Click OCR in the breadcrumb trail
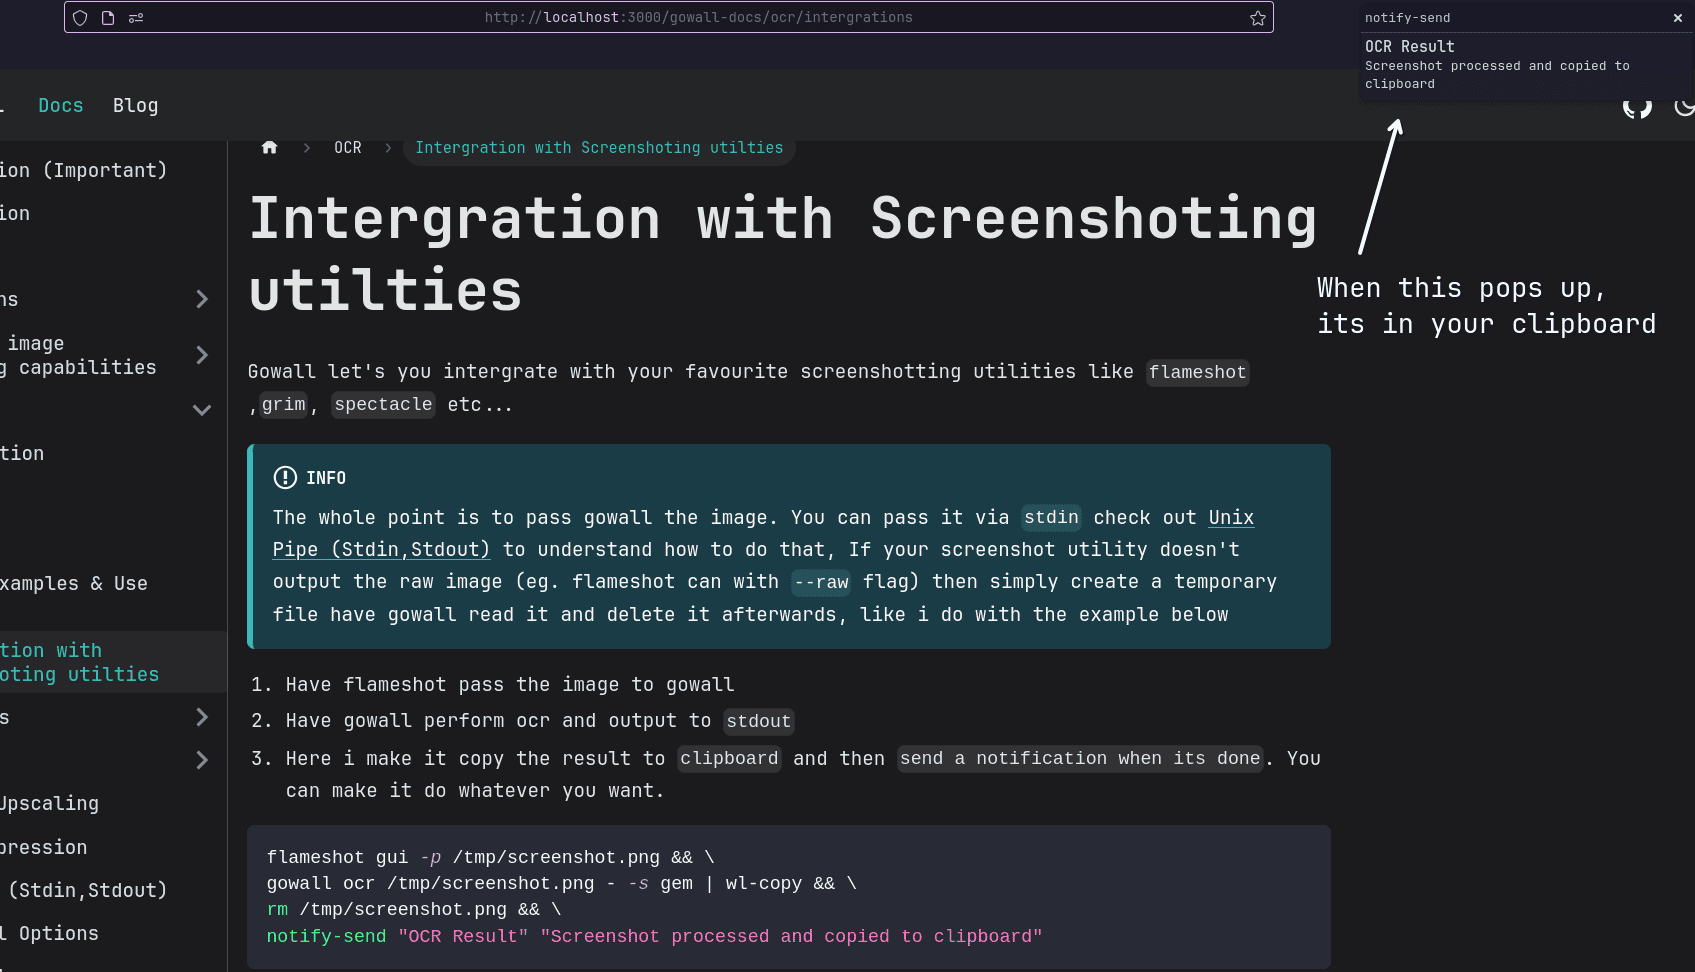Screen dimensions: 1695x972 (347, 148)
